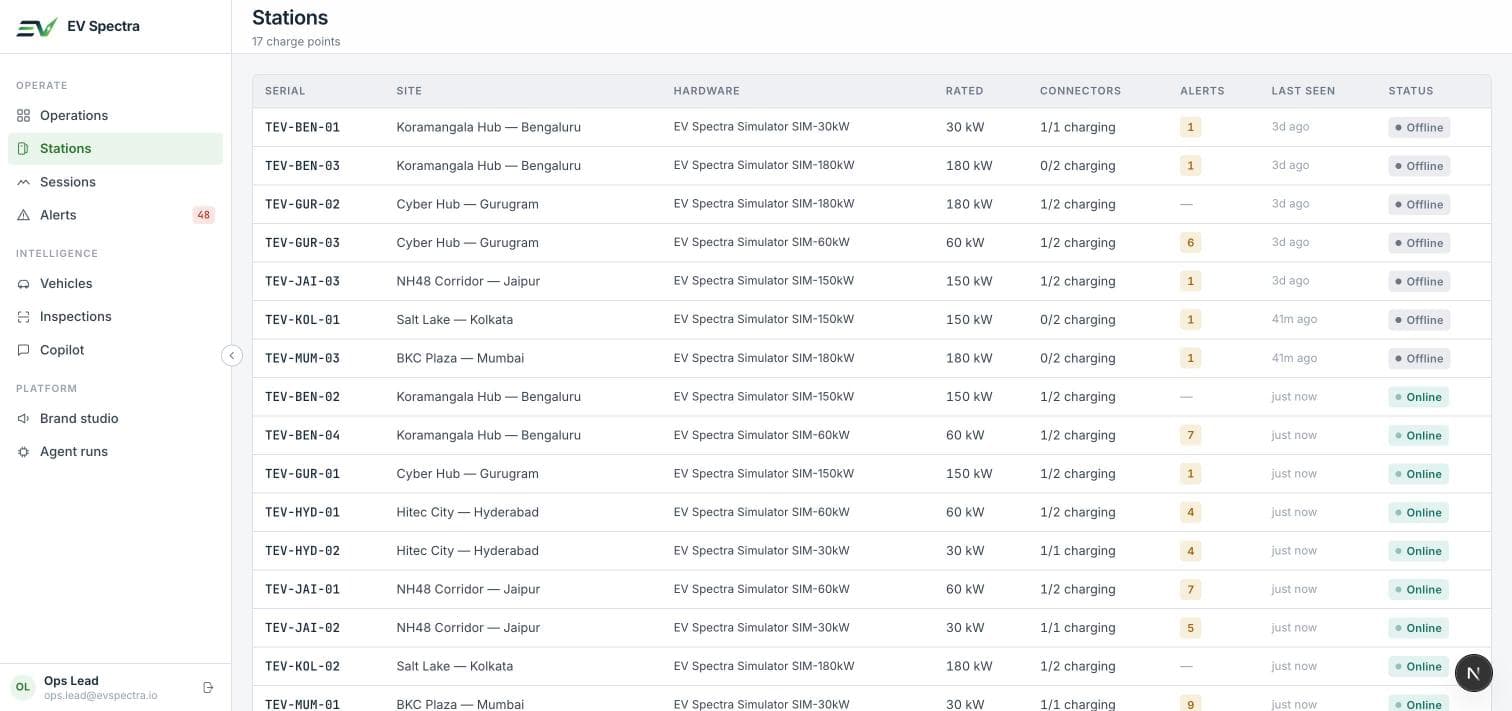
Task: Sort by the CONNECTORS column header
Action: point(1080,91)
